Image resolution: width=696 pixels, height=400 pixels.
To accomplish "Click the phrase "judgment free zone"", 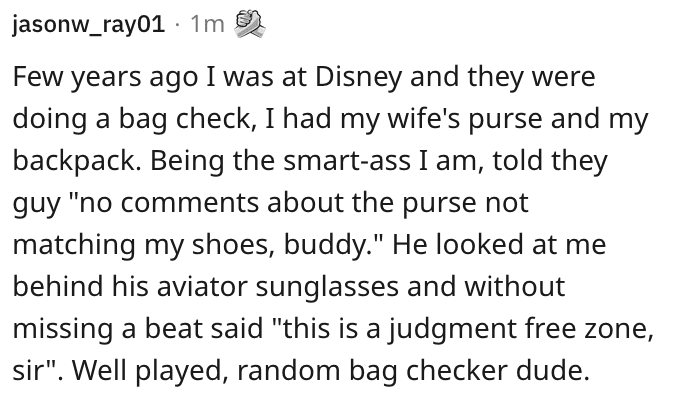I will point(521,329).
